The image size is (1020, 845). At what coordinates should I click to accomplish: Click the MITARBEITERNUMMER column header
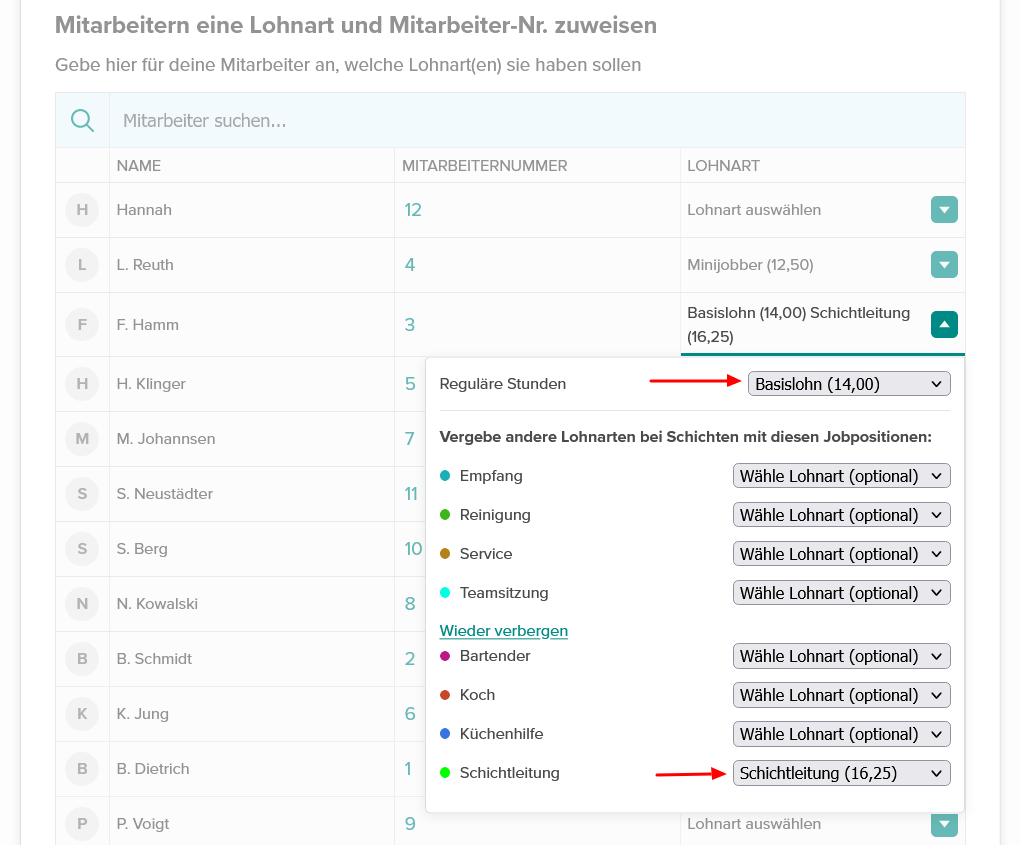[x=485, y=166]
